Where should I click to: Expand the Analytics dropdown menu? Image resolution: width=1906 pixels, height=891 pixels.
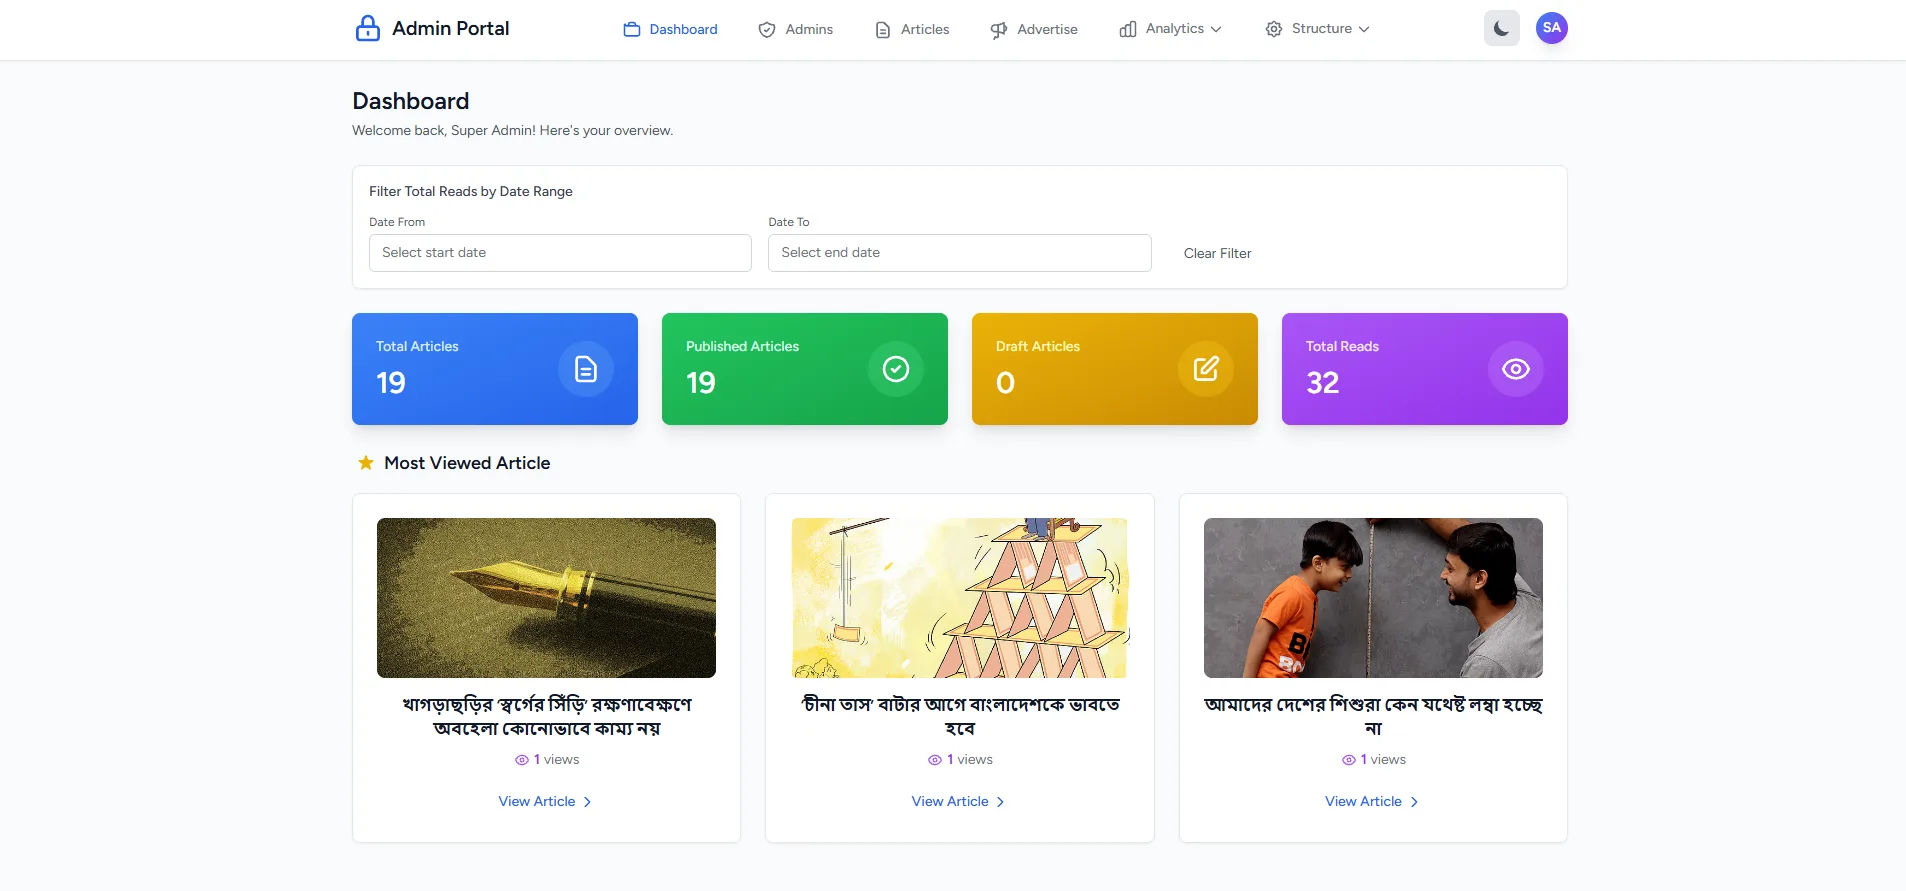1170,29
